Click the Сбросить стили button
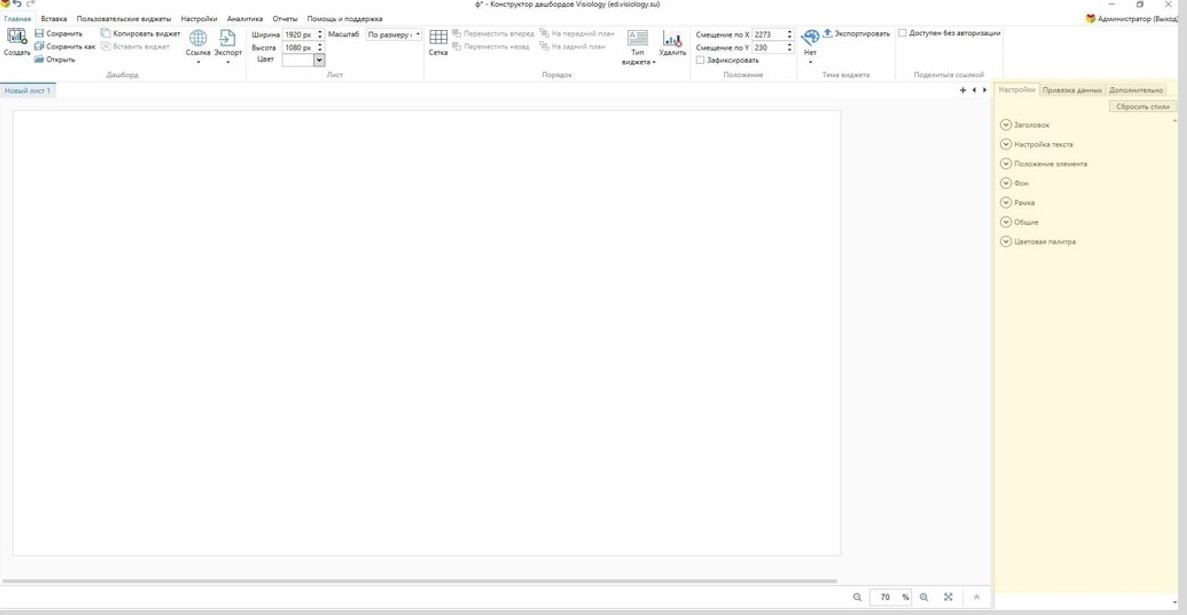 tap(1142, 107)
